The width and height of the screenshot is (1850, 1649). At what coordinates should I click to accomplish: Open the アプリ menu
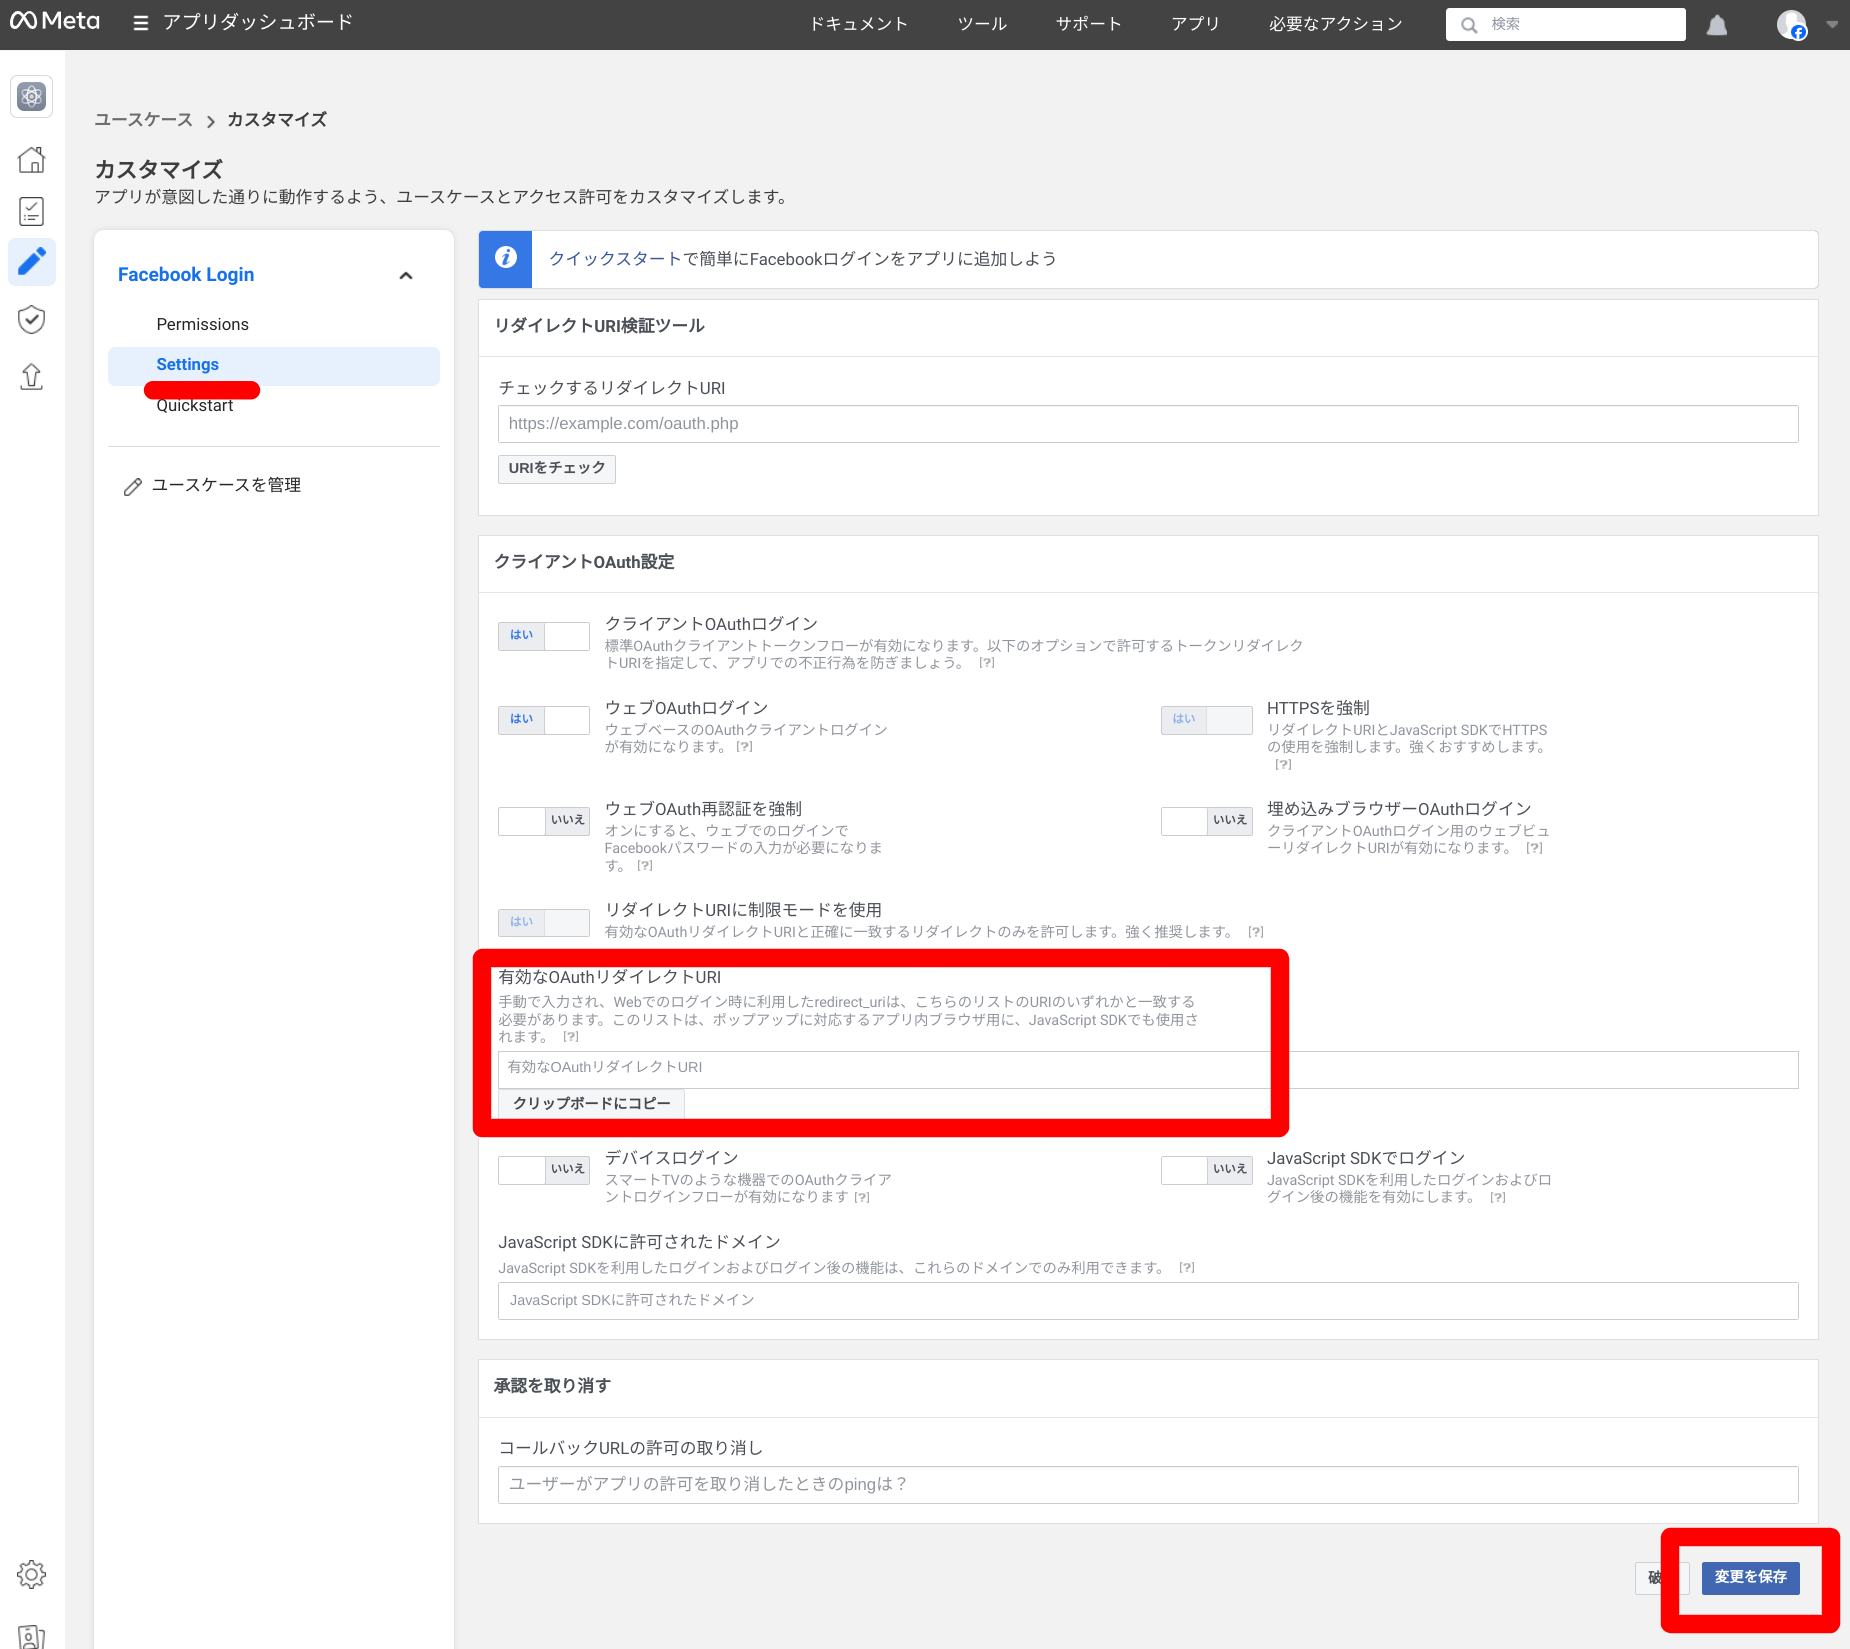click(x=1196, y=24)
